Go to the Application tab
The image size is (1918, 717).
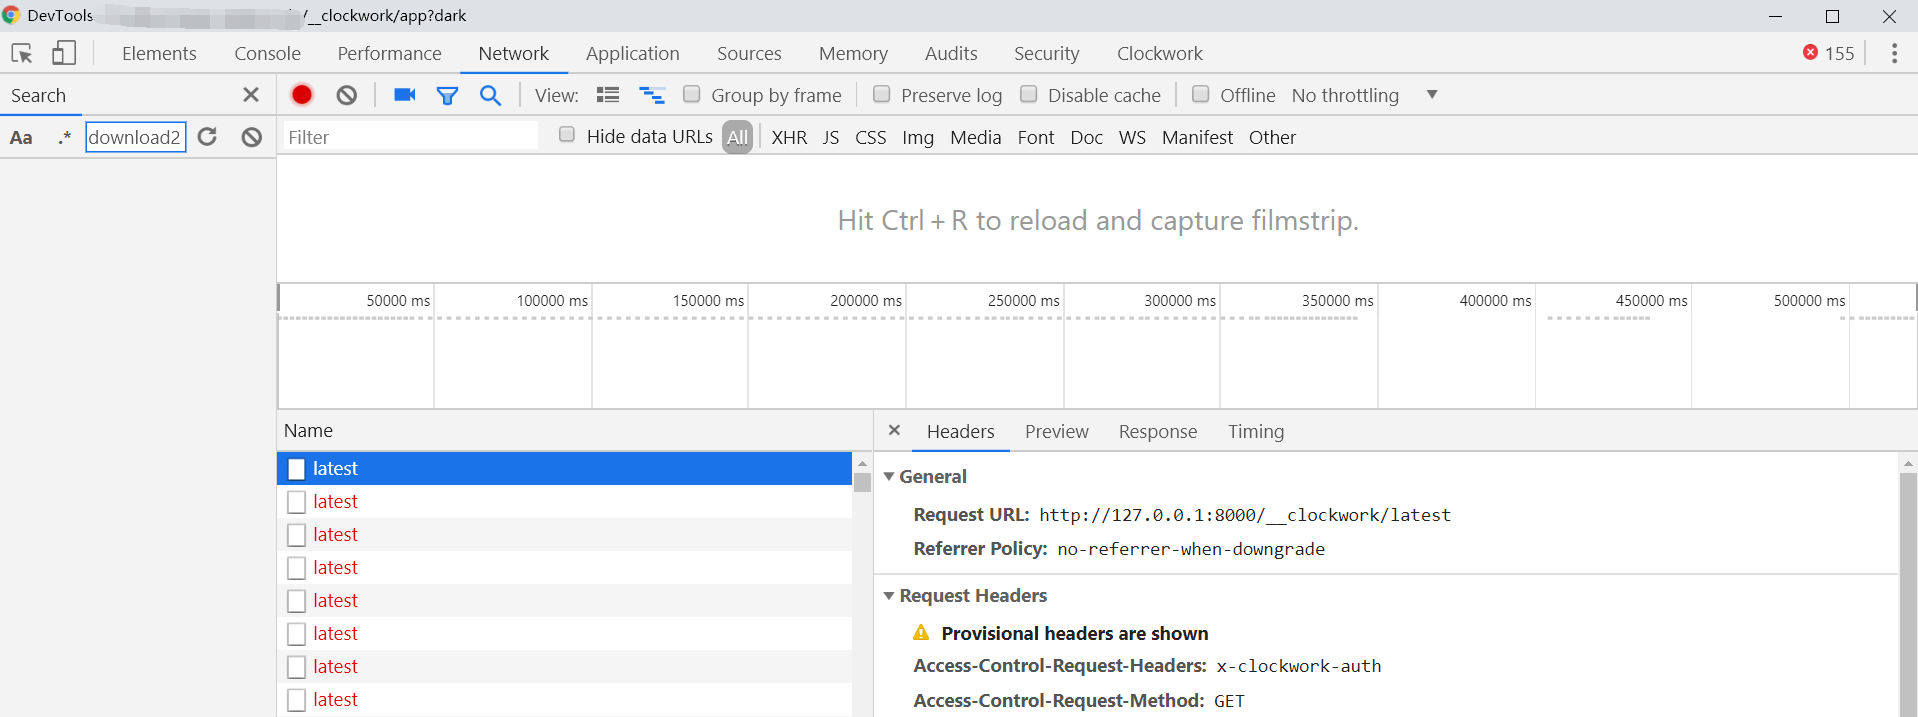pos(632,53)
